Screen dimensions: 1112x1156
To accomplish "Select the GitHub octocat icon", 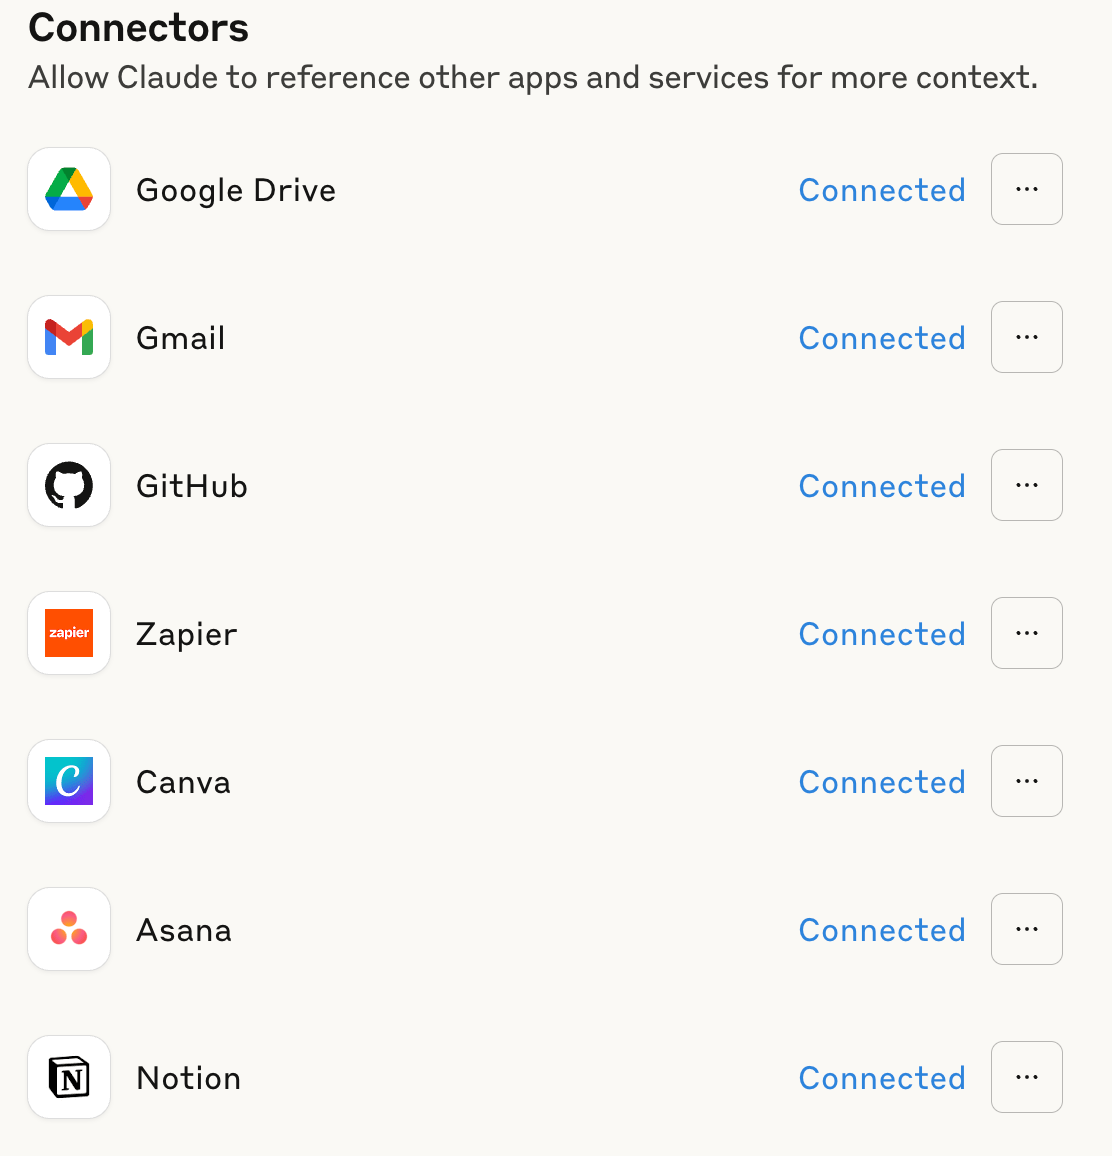I will coord(69,485).
